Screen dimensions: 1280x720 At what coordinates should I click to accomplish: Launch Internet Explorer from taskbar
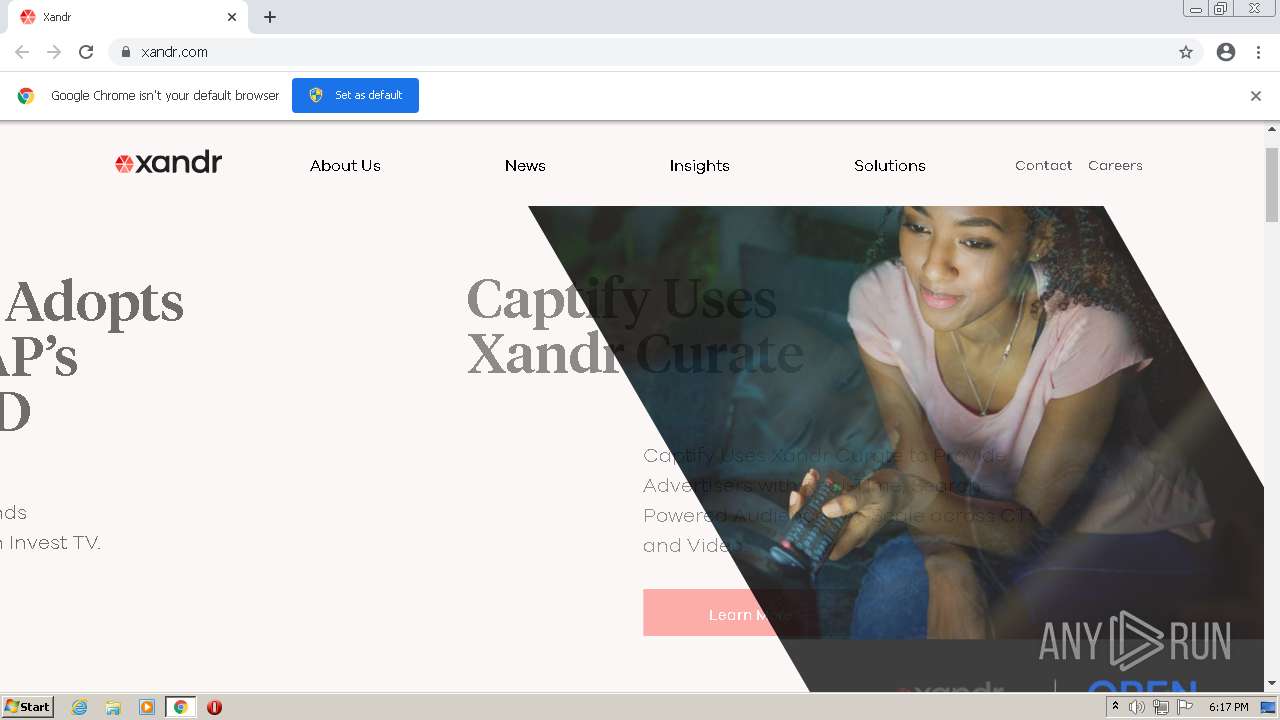[80, 707]
